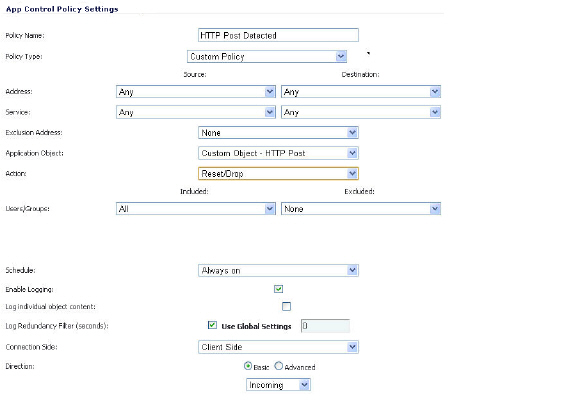Screen dimensions: 576x411
Task: Enable Log individual object content checkbox
Action: point(287,306)
